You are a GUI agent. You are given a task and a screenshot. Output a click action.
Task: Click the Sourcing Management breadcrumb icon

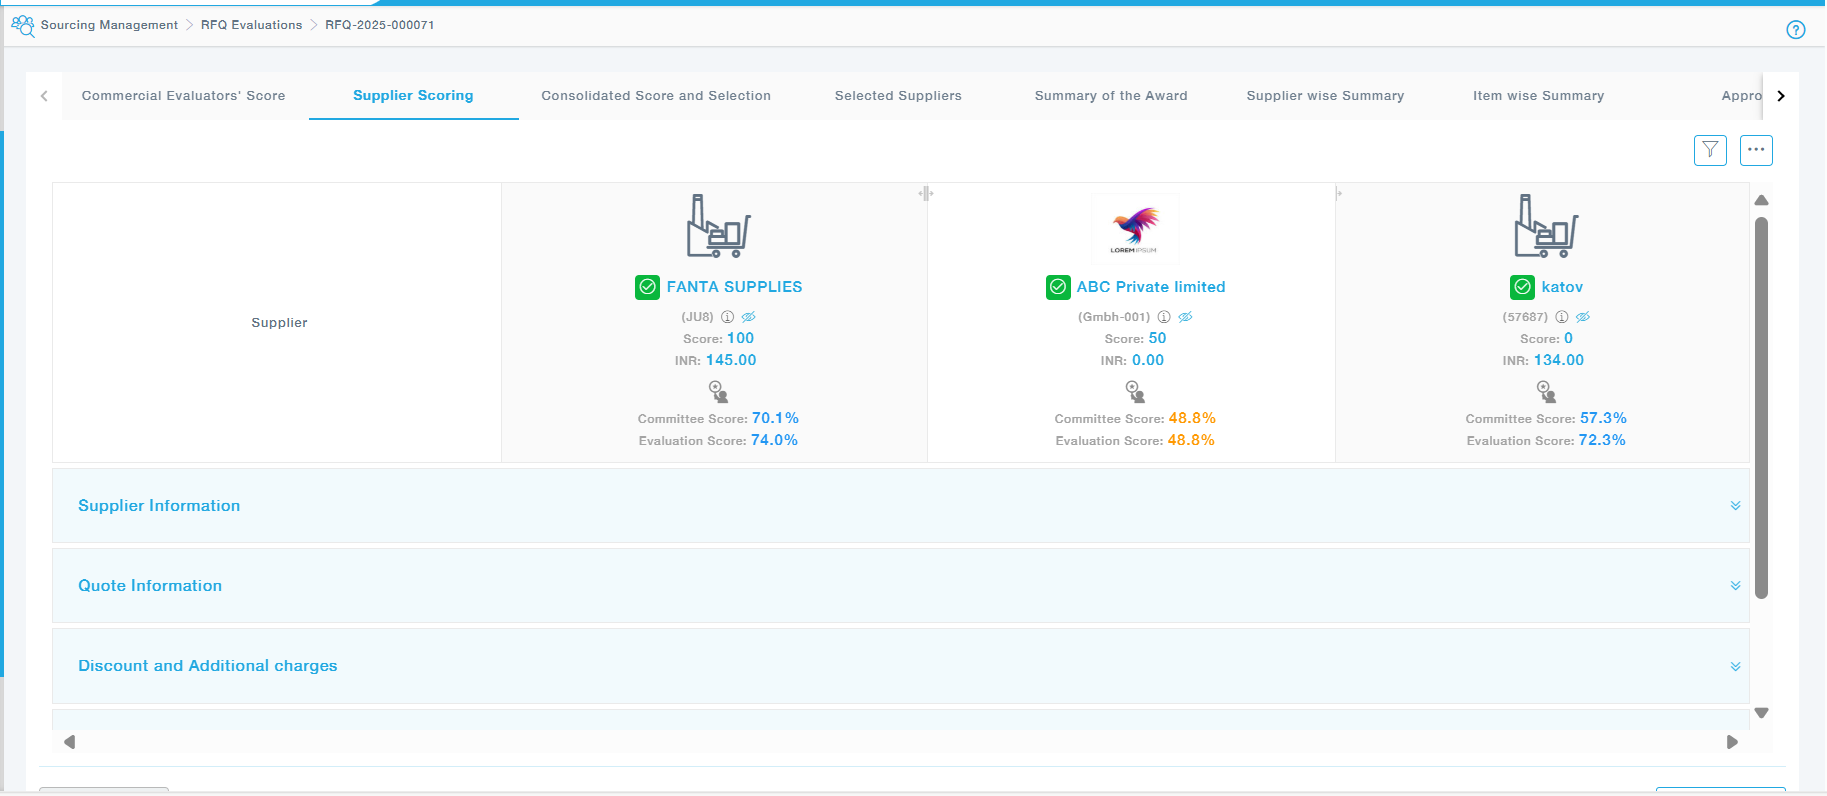point(22,26)
